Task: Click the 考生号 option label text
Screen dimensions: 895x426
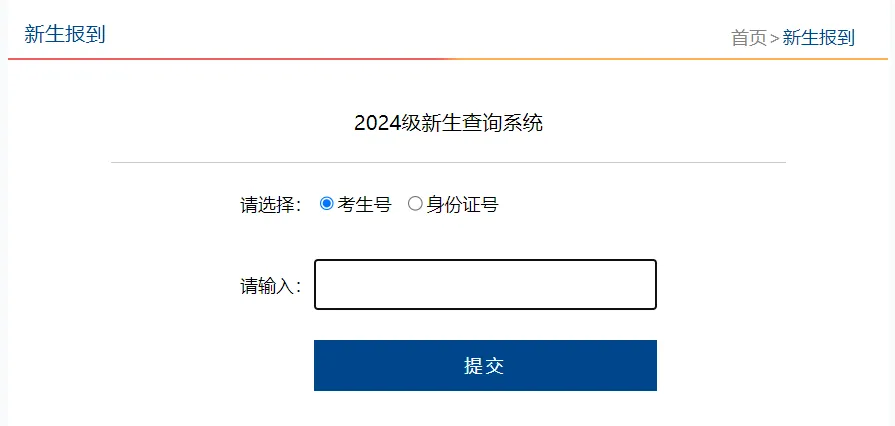Action: pyautogui.click(x=364, y=204)
